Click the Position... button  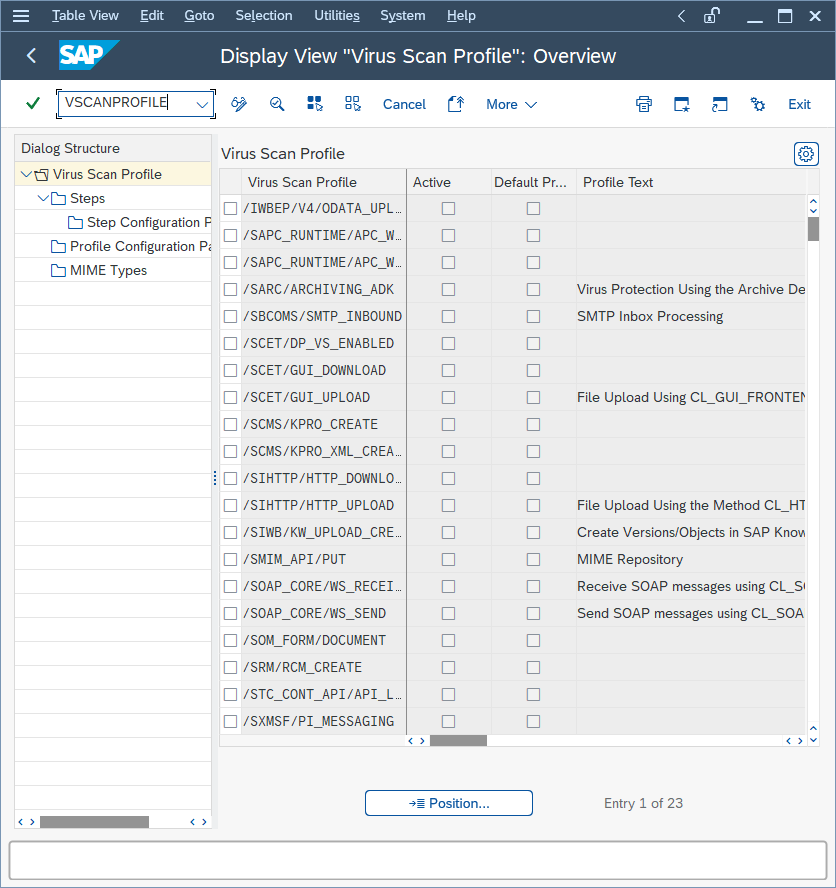[x=448, y=803]
